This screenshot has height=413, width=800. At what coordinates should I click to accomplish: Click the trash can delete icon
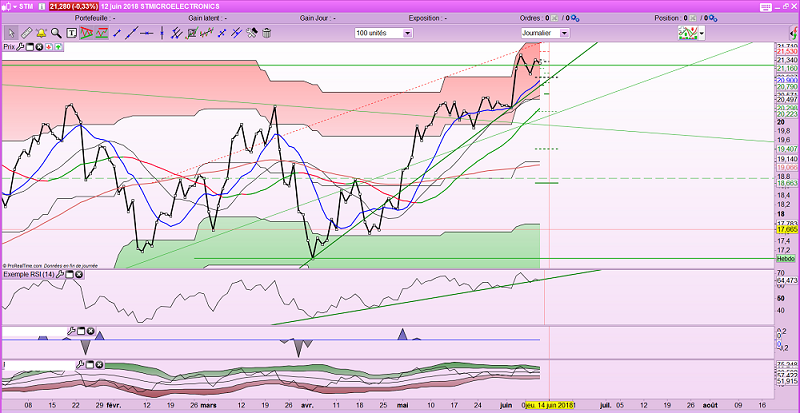[266, 33]
